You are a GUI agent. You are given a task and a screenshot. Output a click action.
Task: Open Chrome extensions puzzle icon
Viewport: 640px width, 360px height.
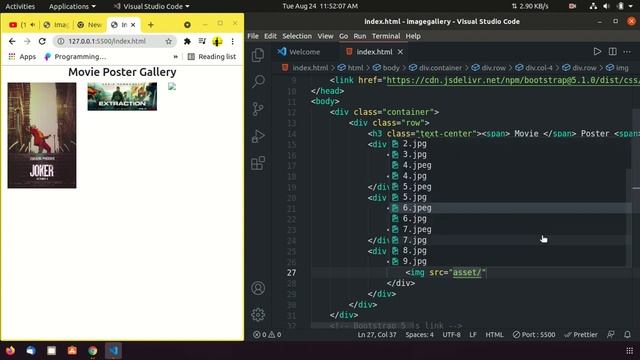click(187, 41)
